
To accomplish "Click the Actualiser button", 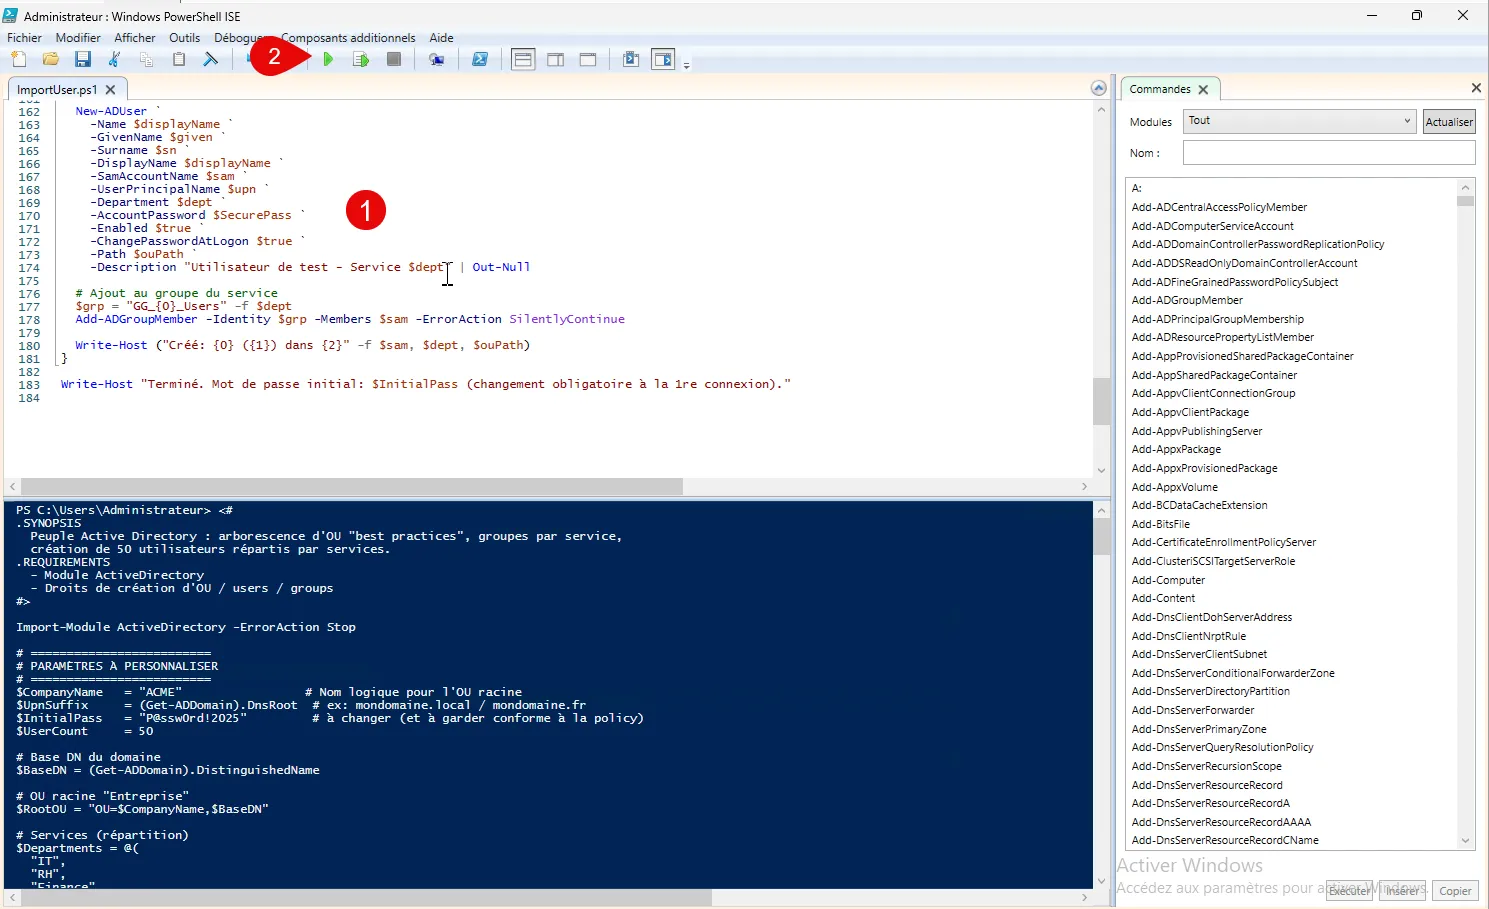I will point(1449,122).
